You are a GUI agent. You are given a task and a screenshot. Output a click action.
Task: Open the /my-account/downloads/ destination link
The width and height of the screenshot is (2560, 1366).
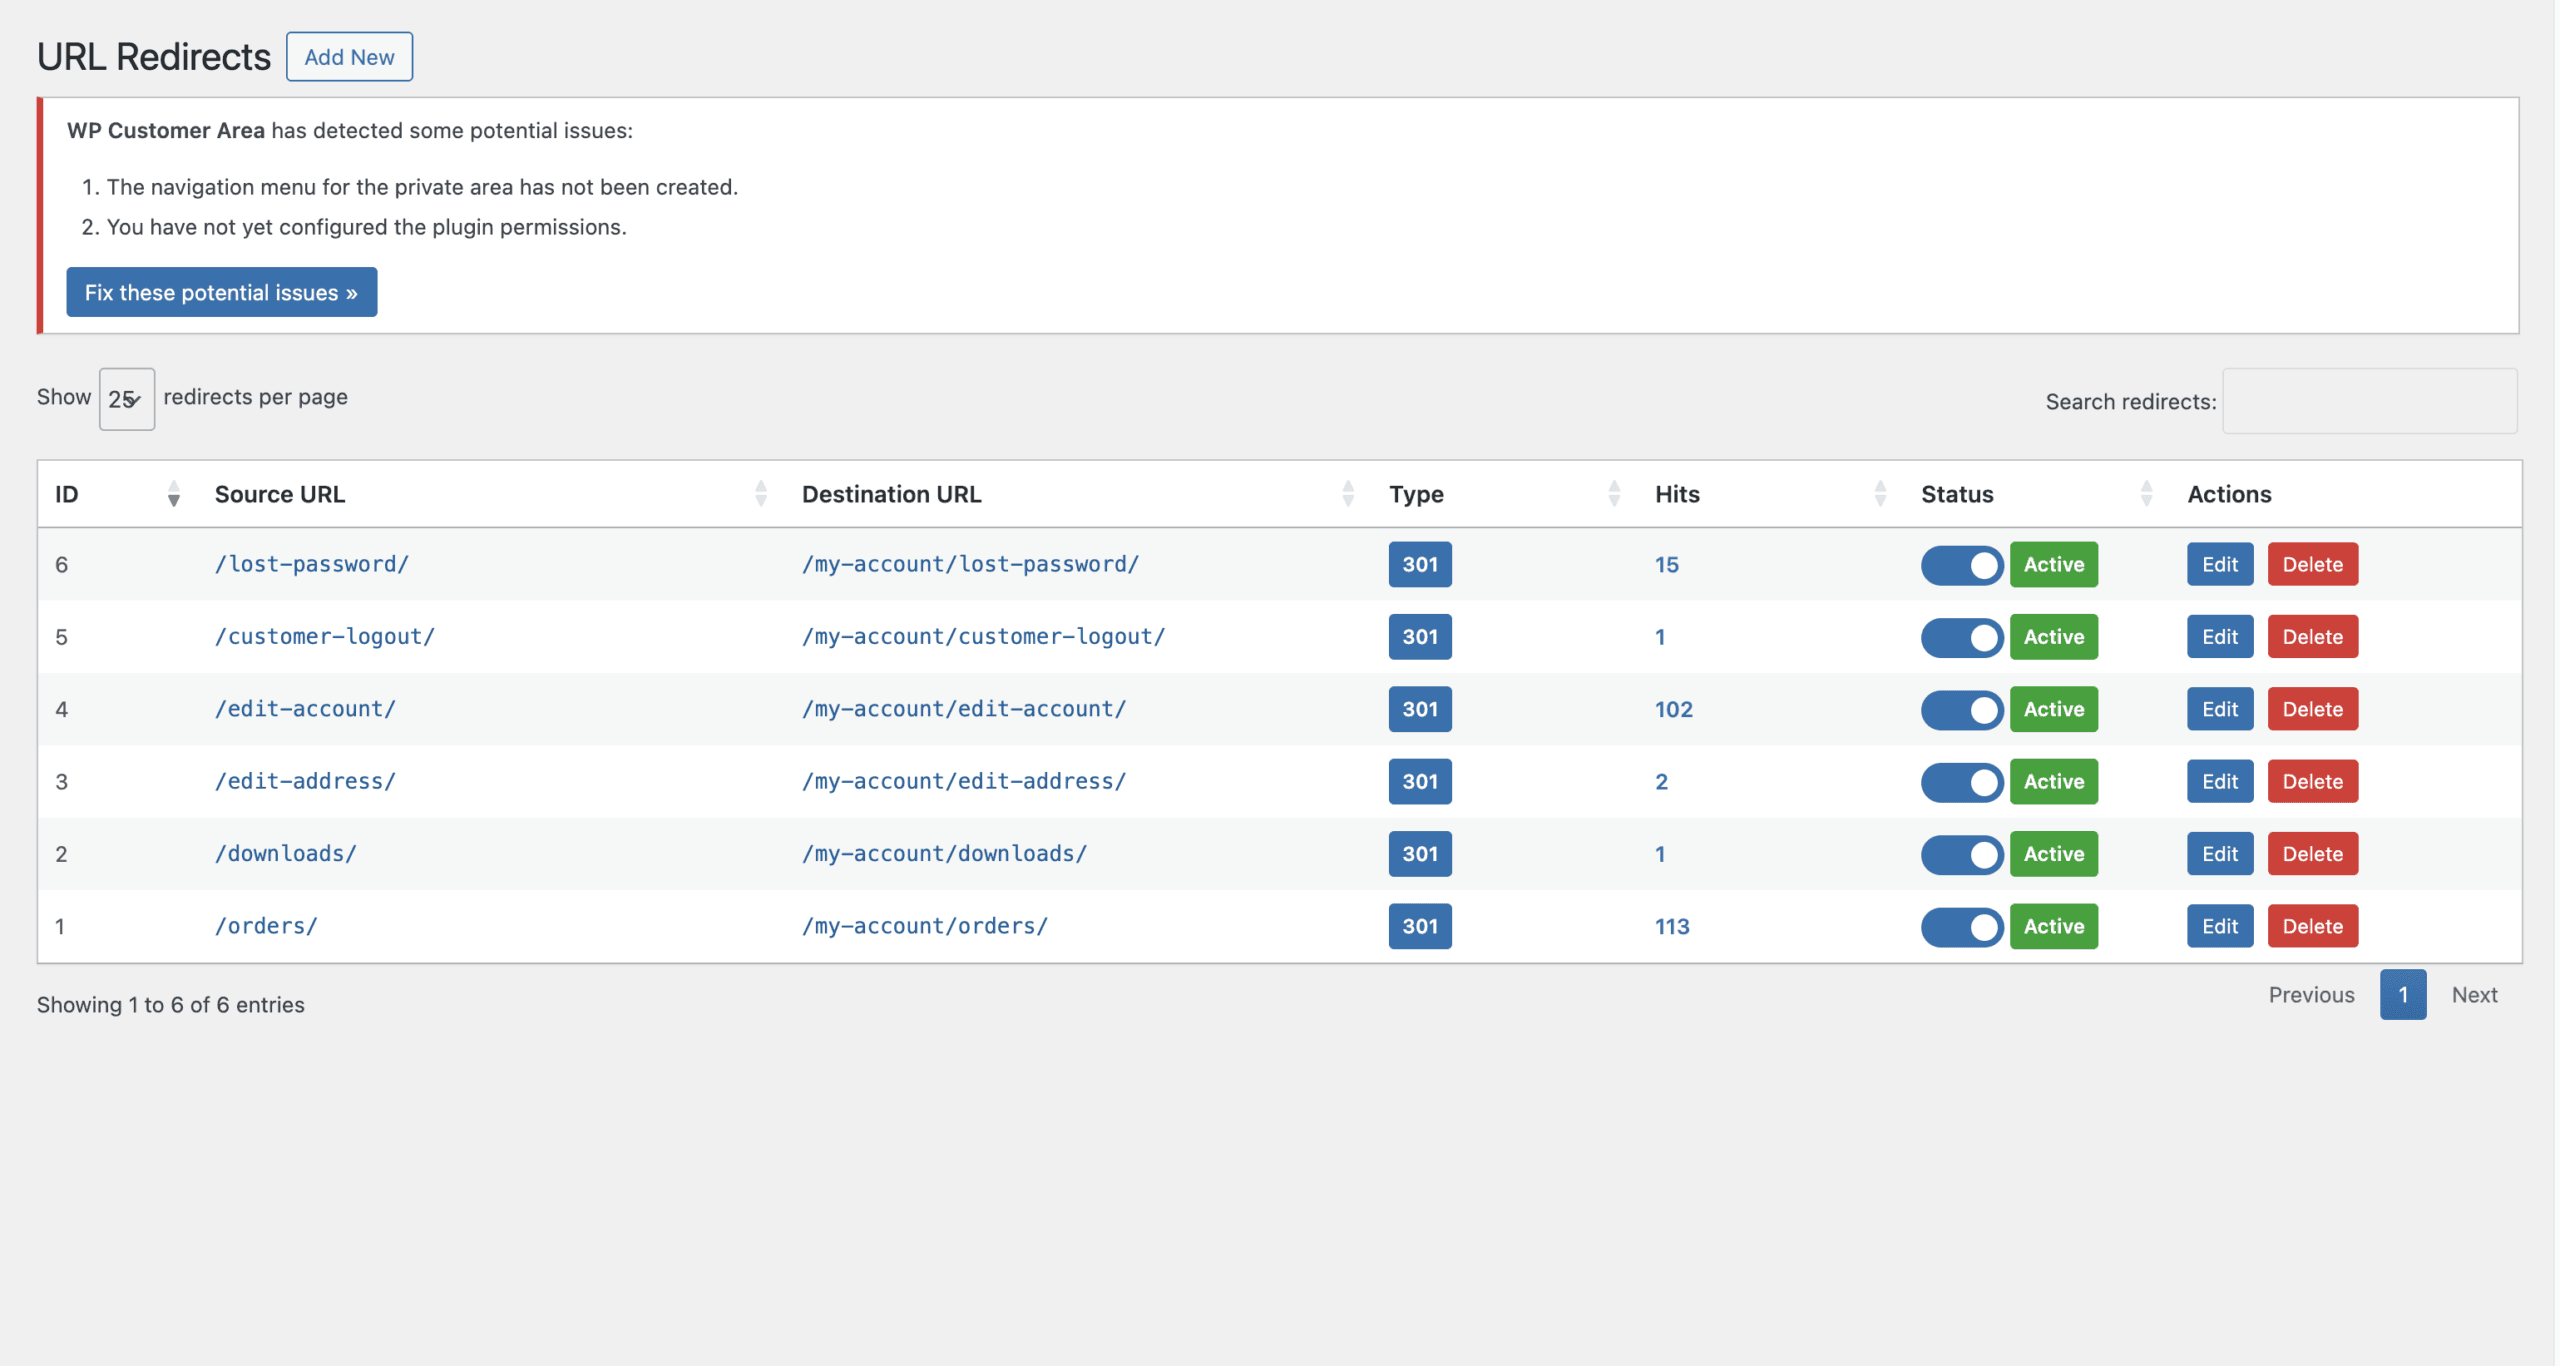click(942, 853)
